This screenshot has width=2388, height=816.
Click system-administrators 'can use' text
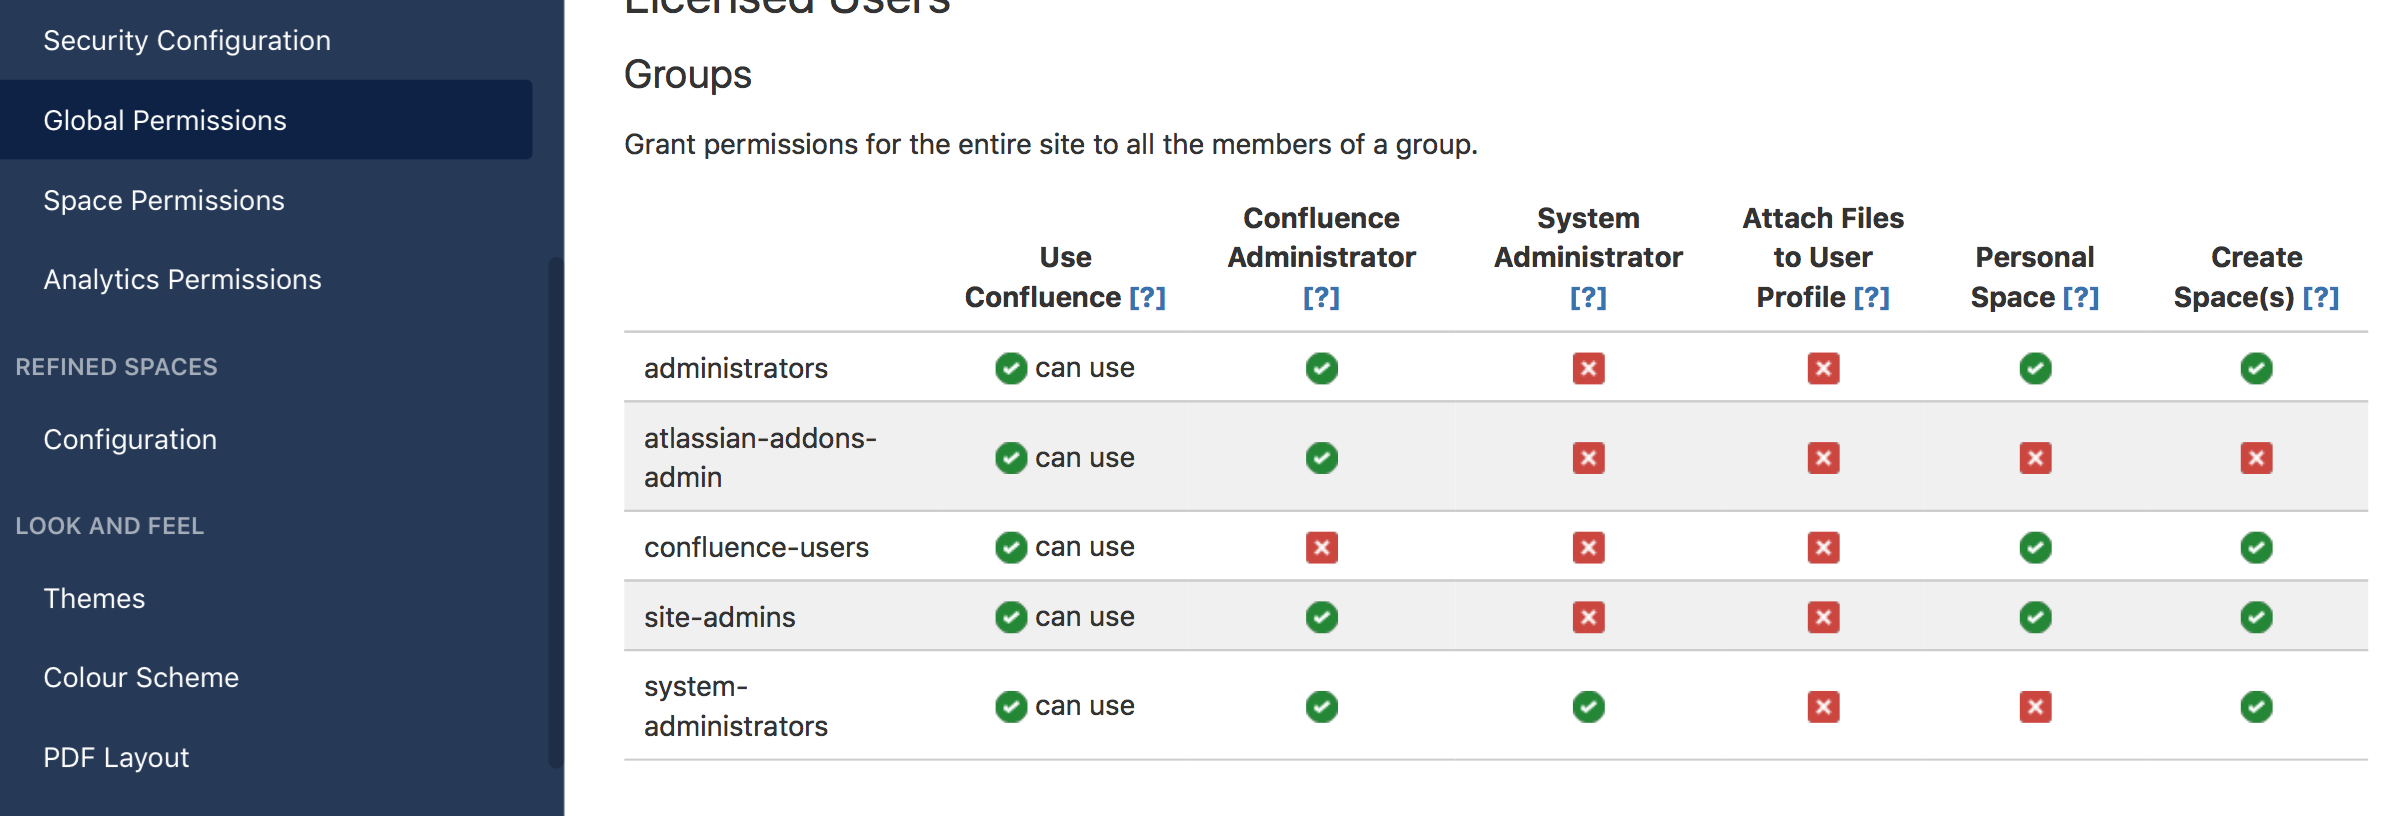[1084, 706]
